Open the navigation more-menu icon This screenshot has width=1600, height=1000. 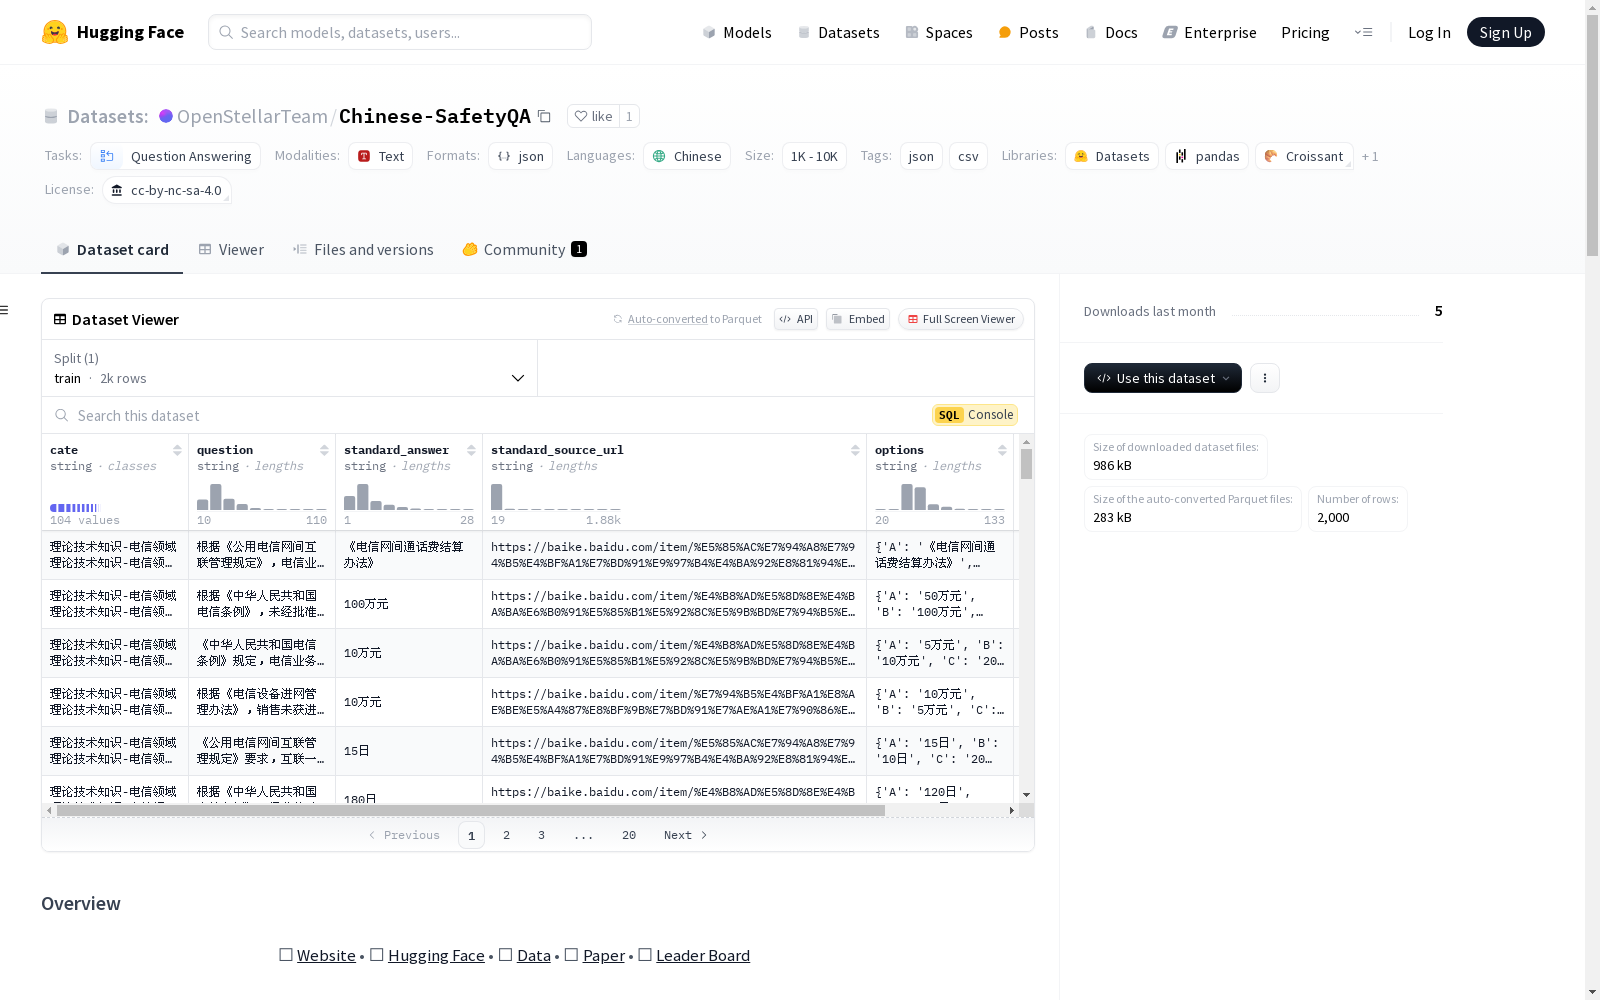pyautogui.click(x=1363, y=32)
